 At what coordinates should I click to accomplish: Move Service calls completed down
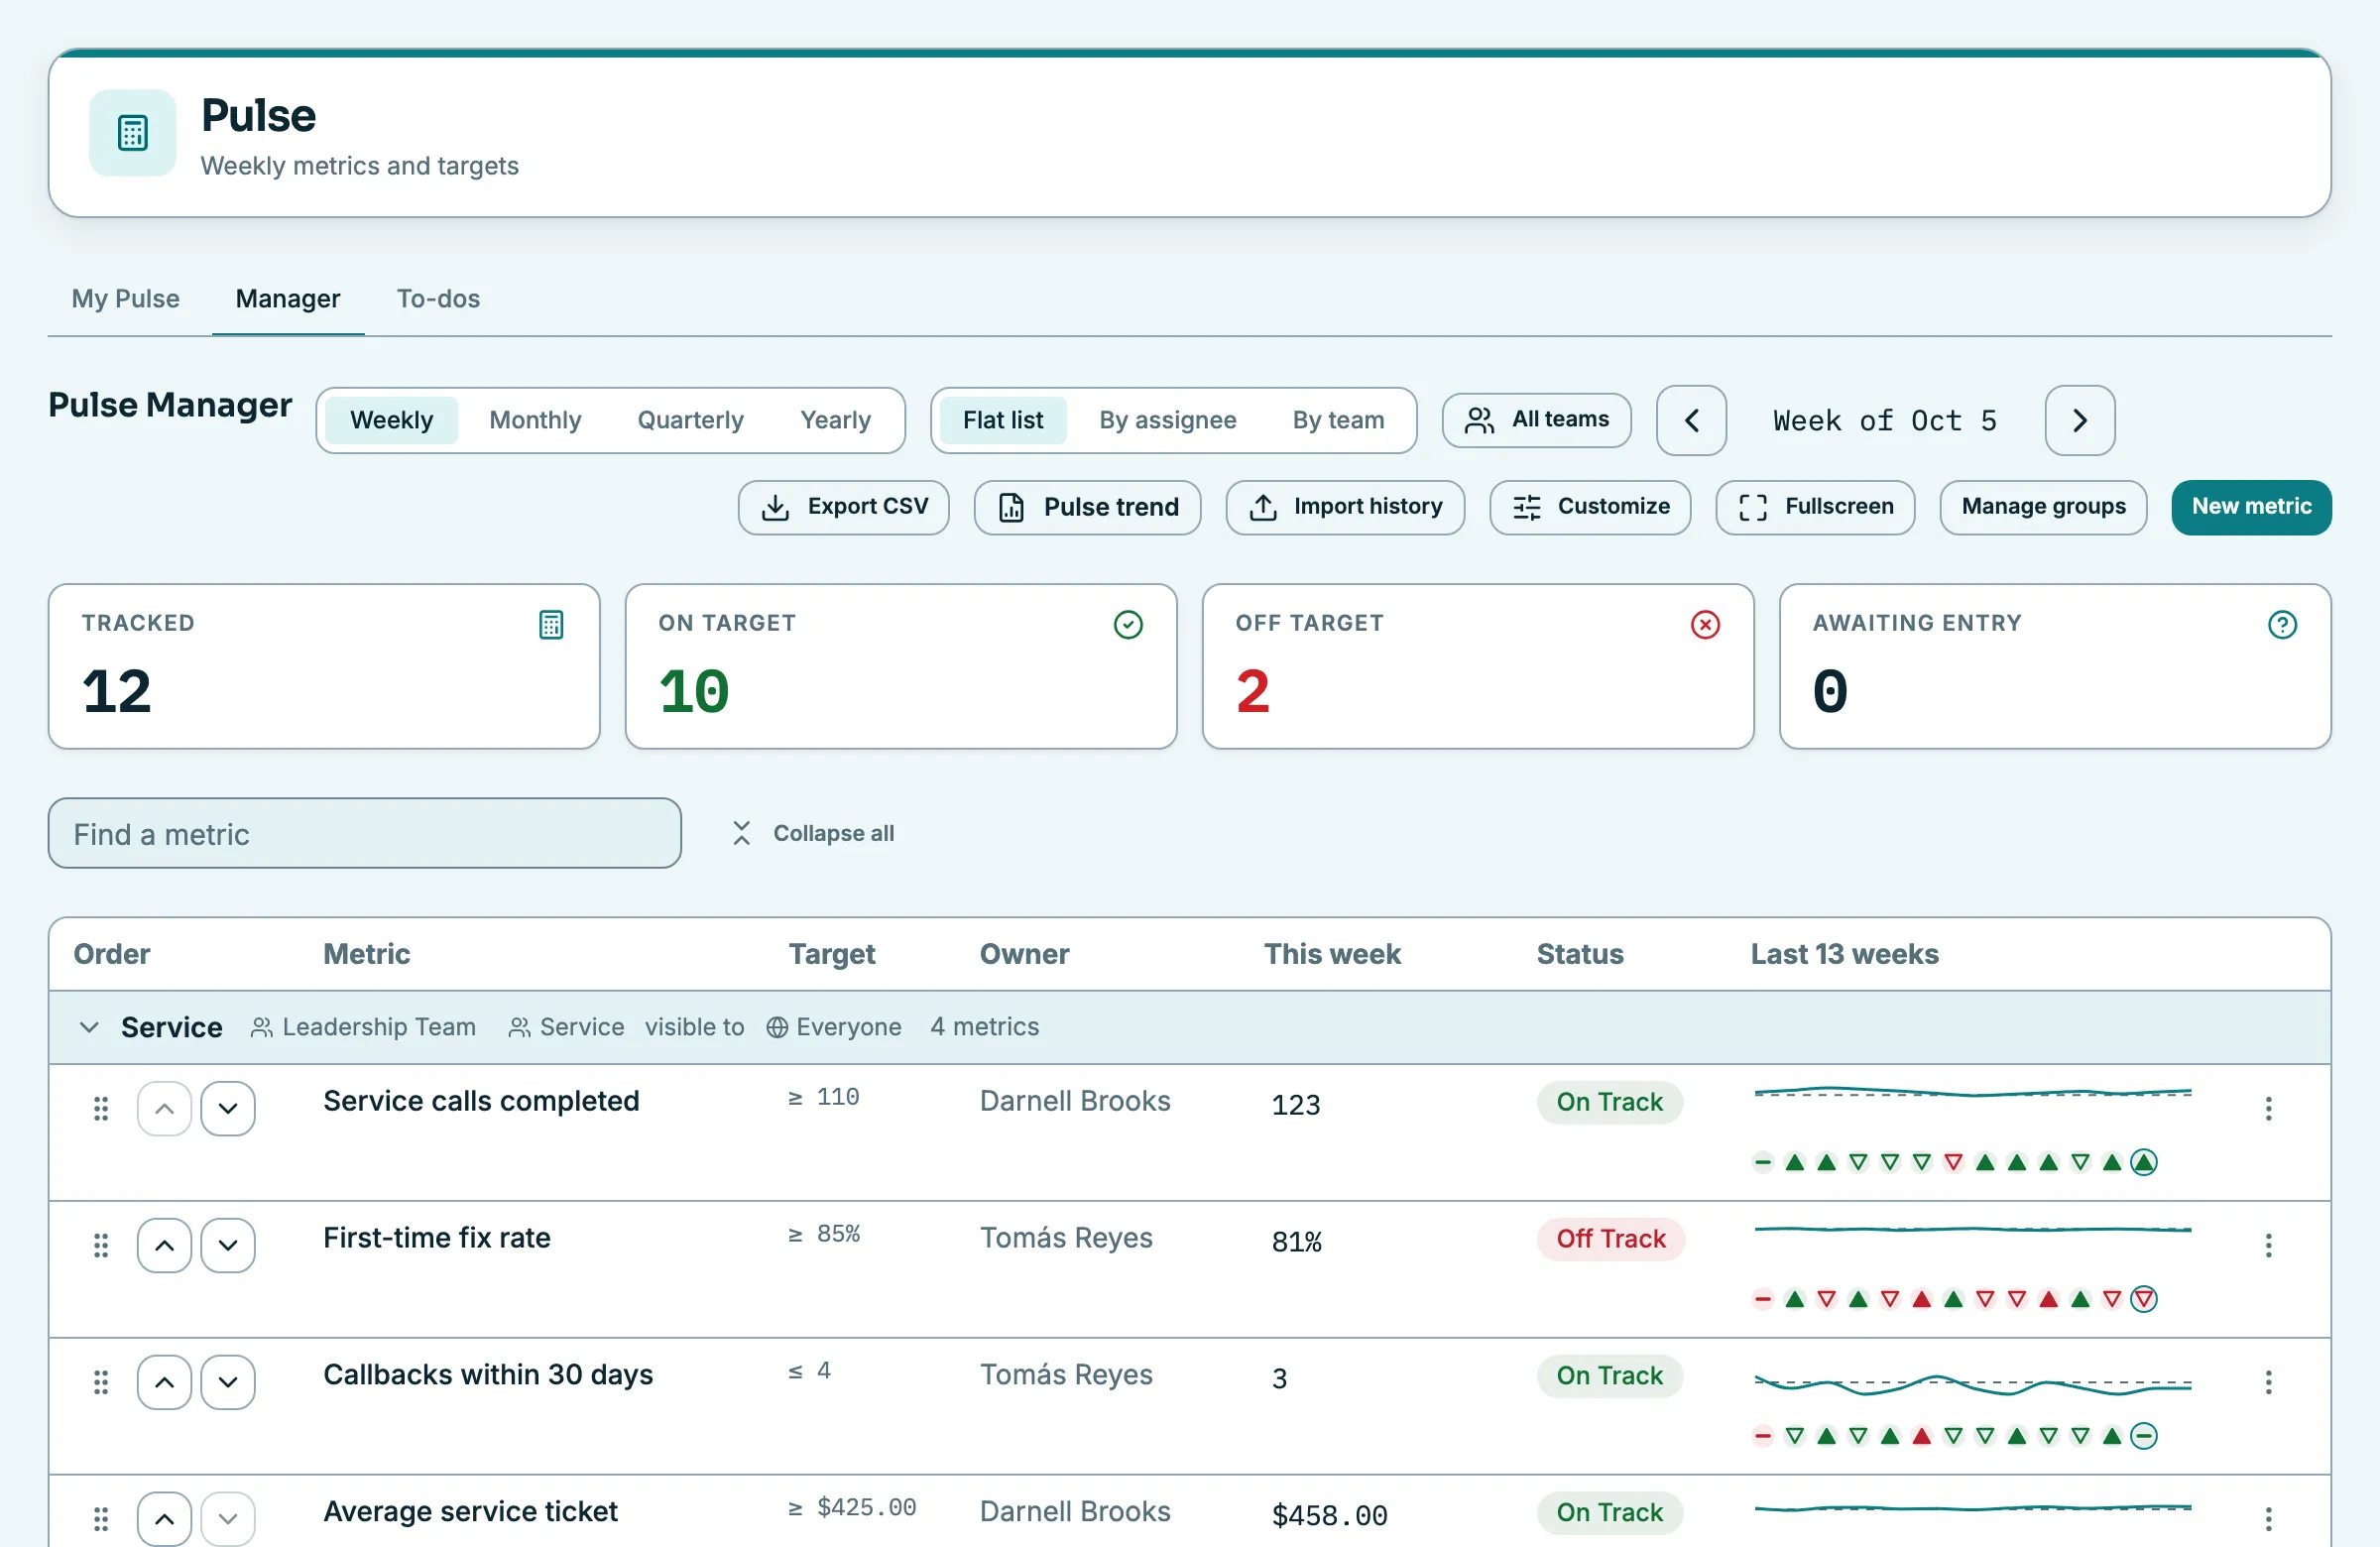228,1108
